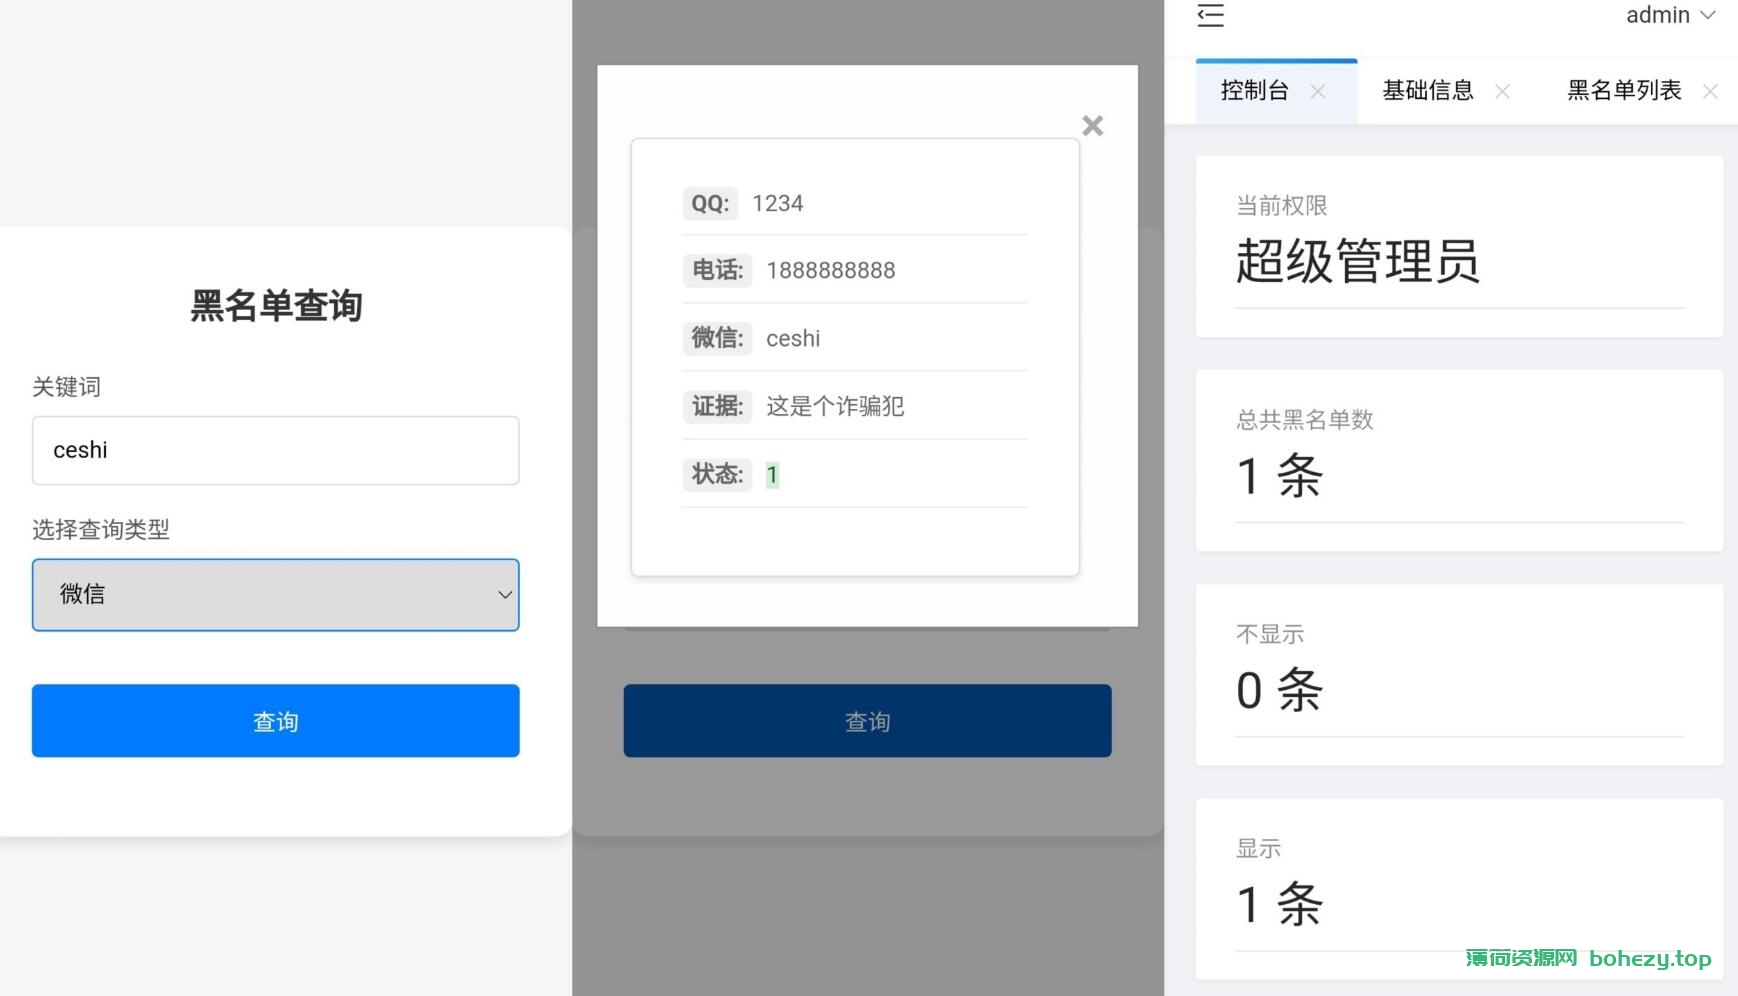Click the 证据: label in popup

[717, 406]
